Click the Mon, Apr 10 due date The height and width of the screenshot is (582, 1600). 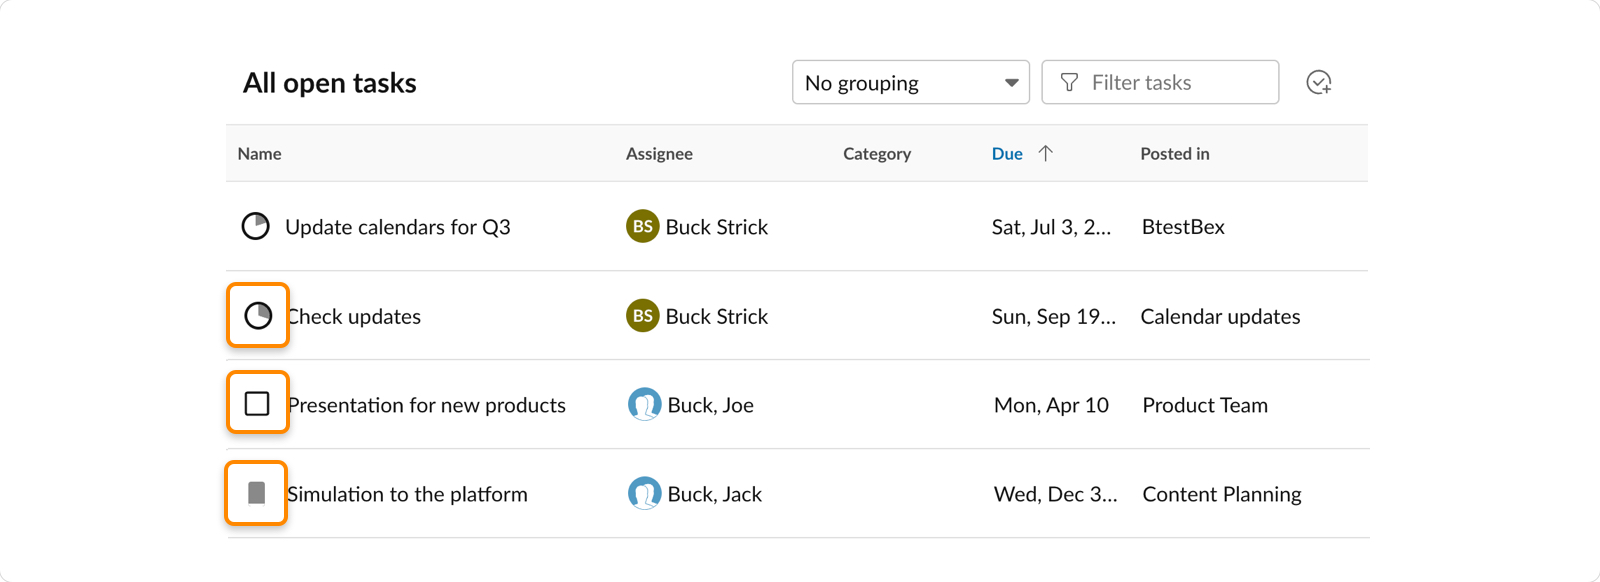[x=1051, y=405]
